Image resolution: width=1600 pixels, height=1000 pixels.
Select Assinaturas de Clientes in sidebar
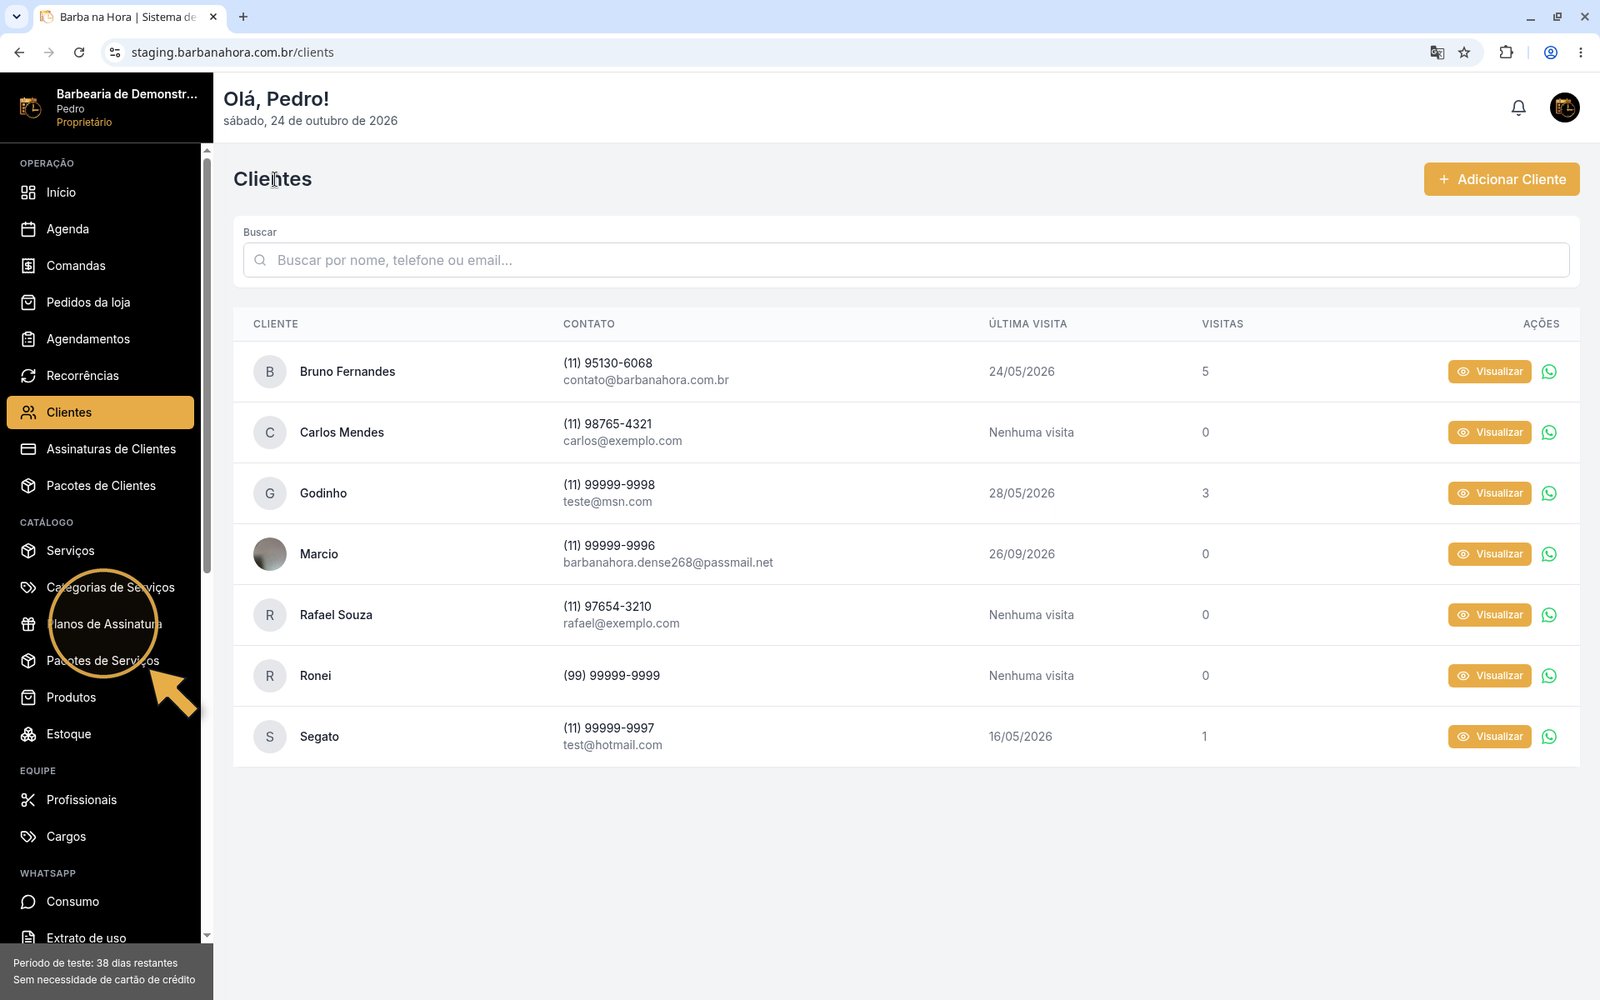(x=100, y=450)
